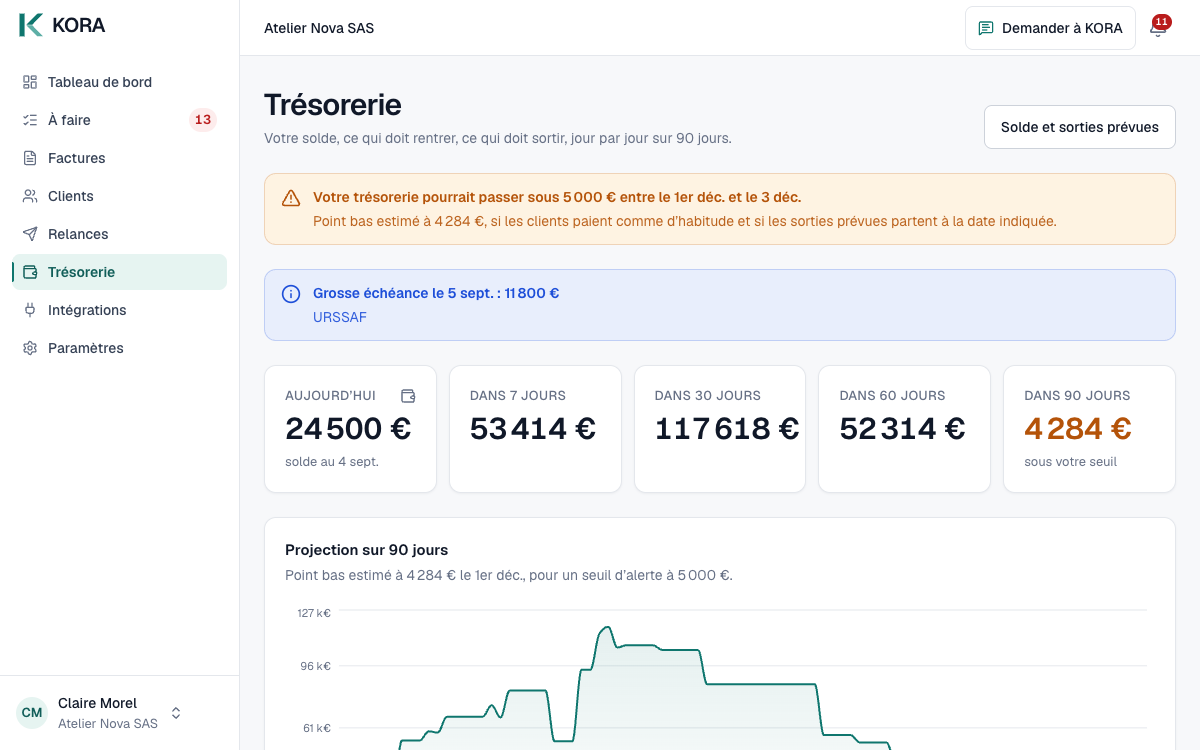Click the Clients people icon

[30, 196]
